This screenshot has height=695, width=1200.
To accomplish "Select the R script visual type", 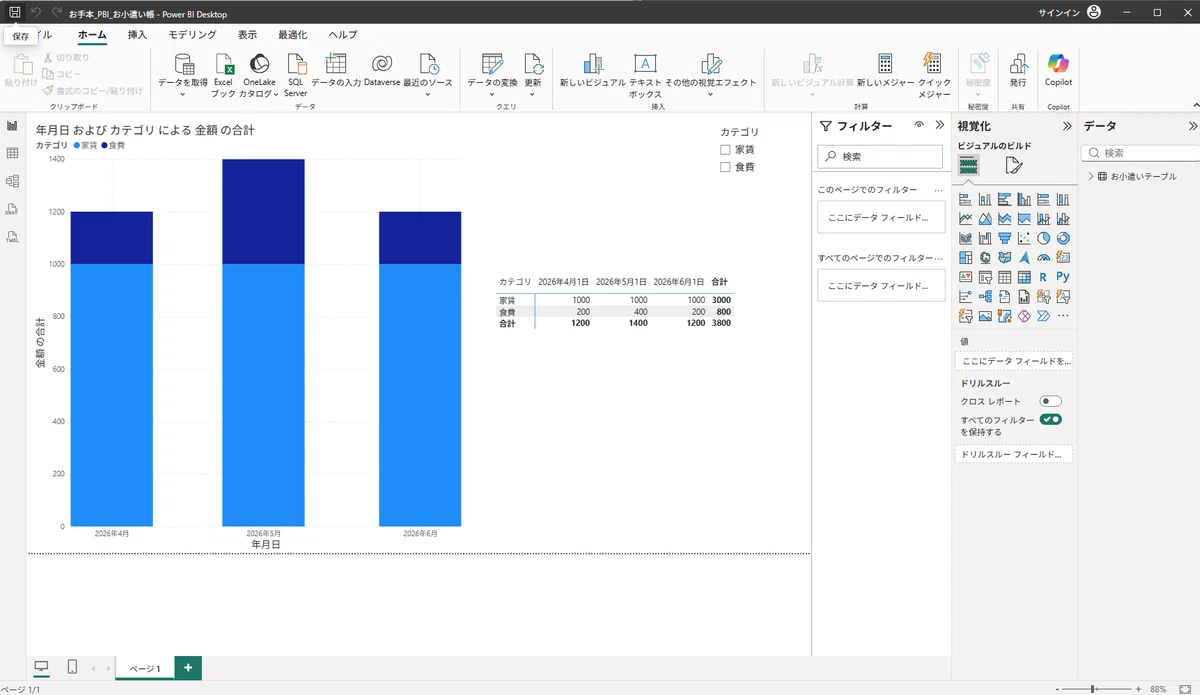I will click(1043, 277).
